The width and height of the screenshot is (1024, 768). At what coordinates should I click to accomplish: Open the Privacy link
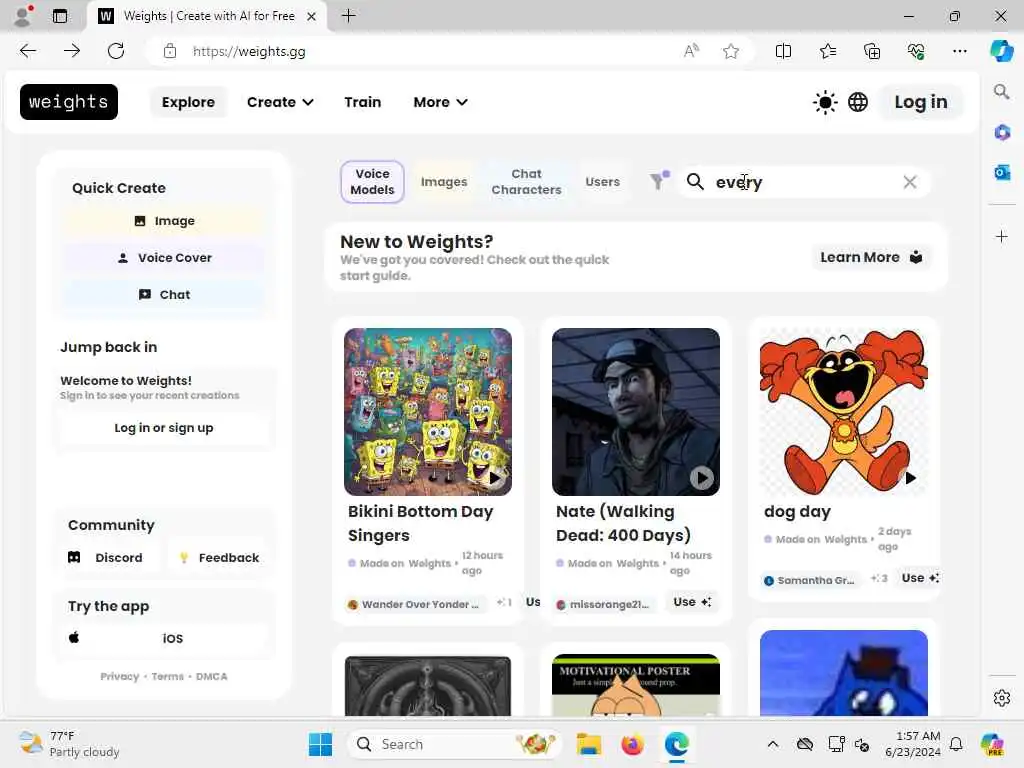tap(120, 677)
